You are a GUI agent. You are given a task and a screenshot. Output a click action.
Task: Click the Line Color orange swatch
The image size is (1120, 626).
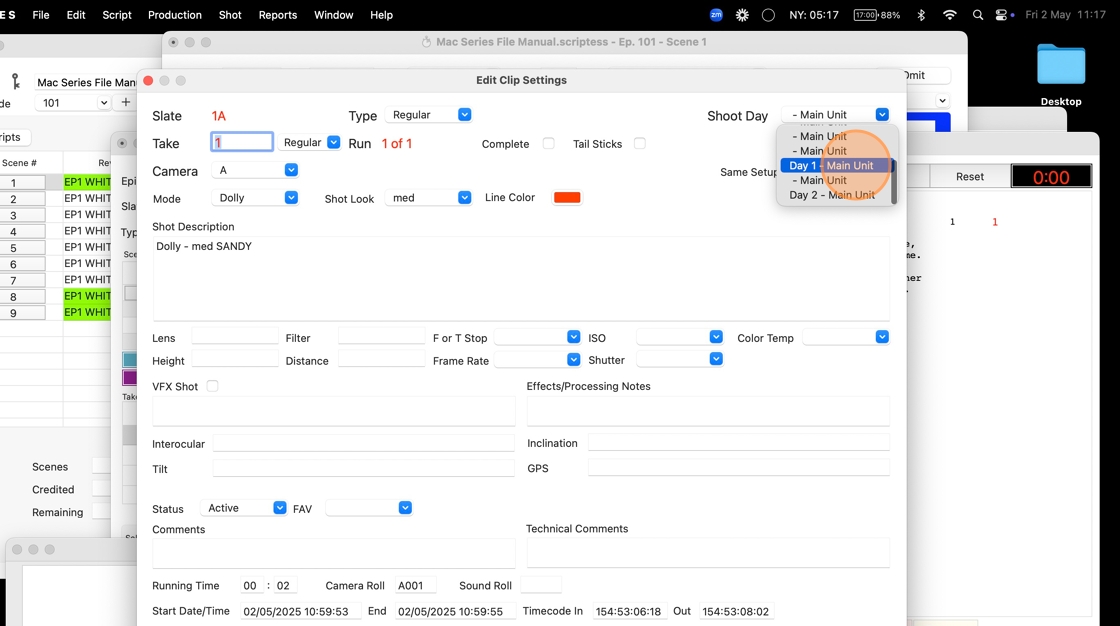pos(567,197)
